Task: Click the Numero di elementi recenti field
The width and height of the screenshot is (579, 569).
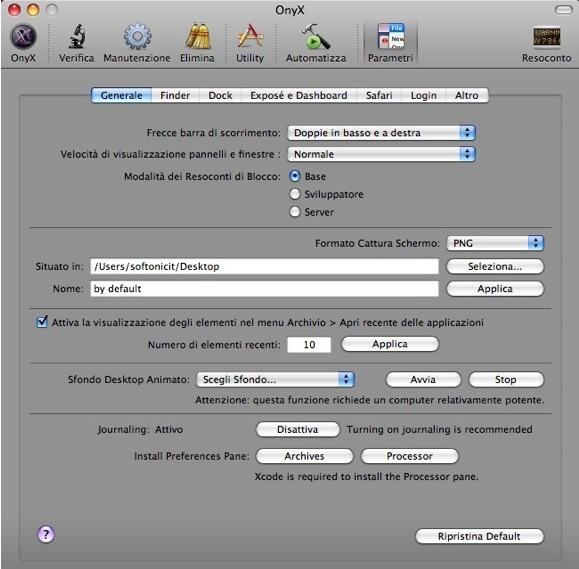Action: click(309, 345)
